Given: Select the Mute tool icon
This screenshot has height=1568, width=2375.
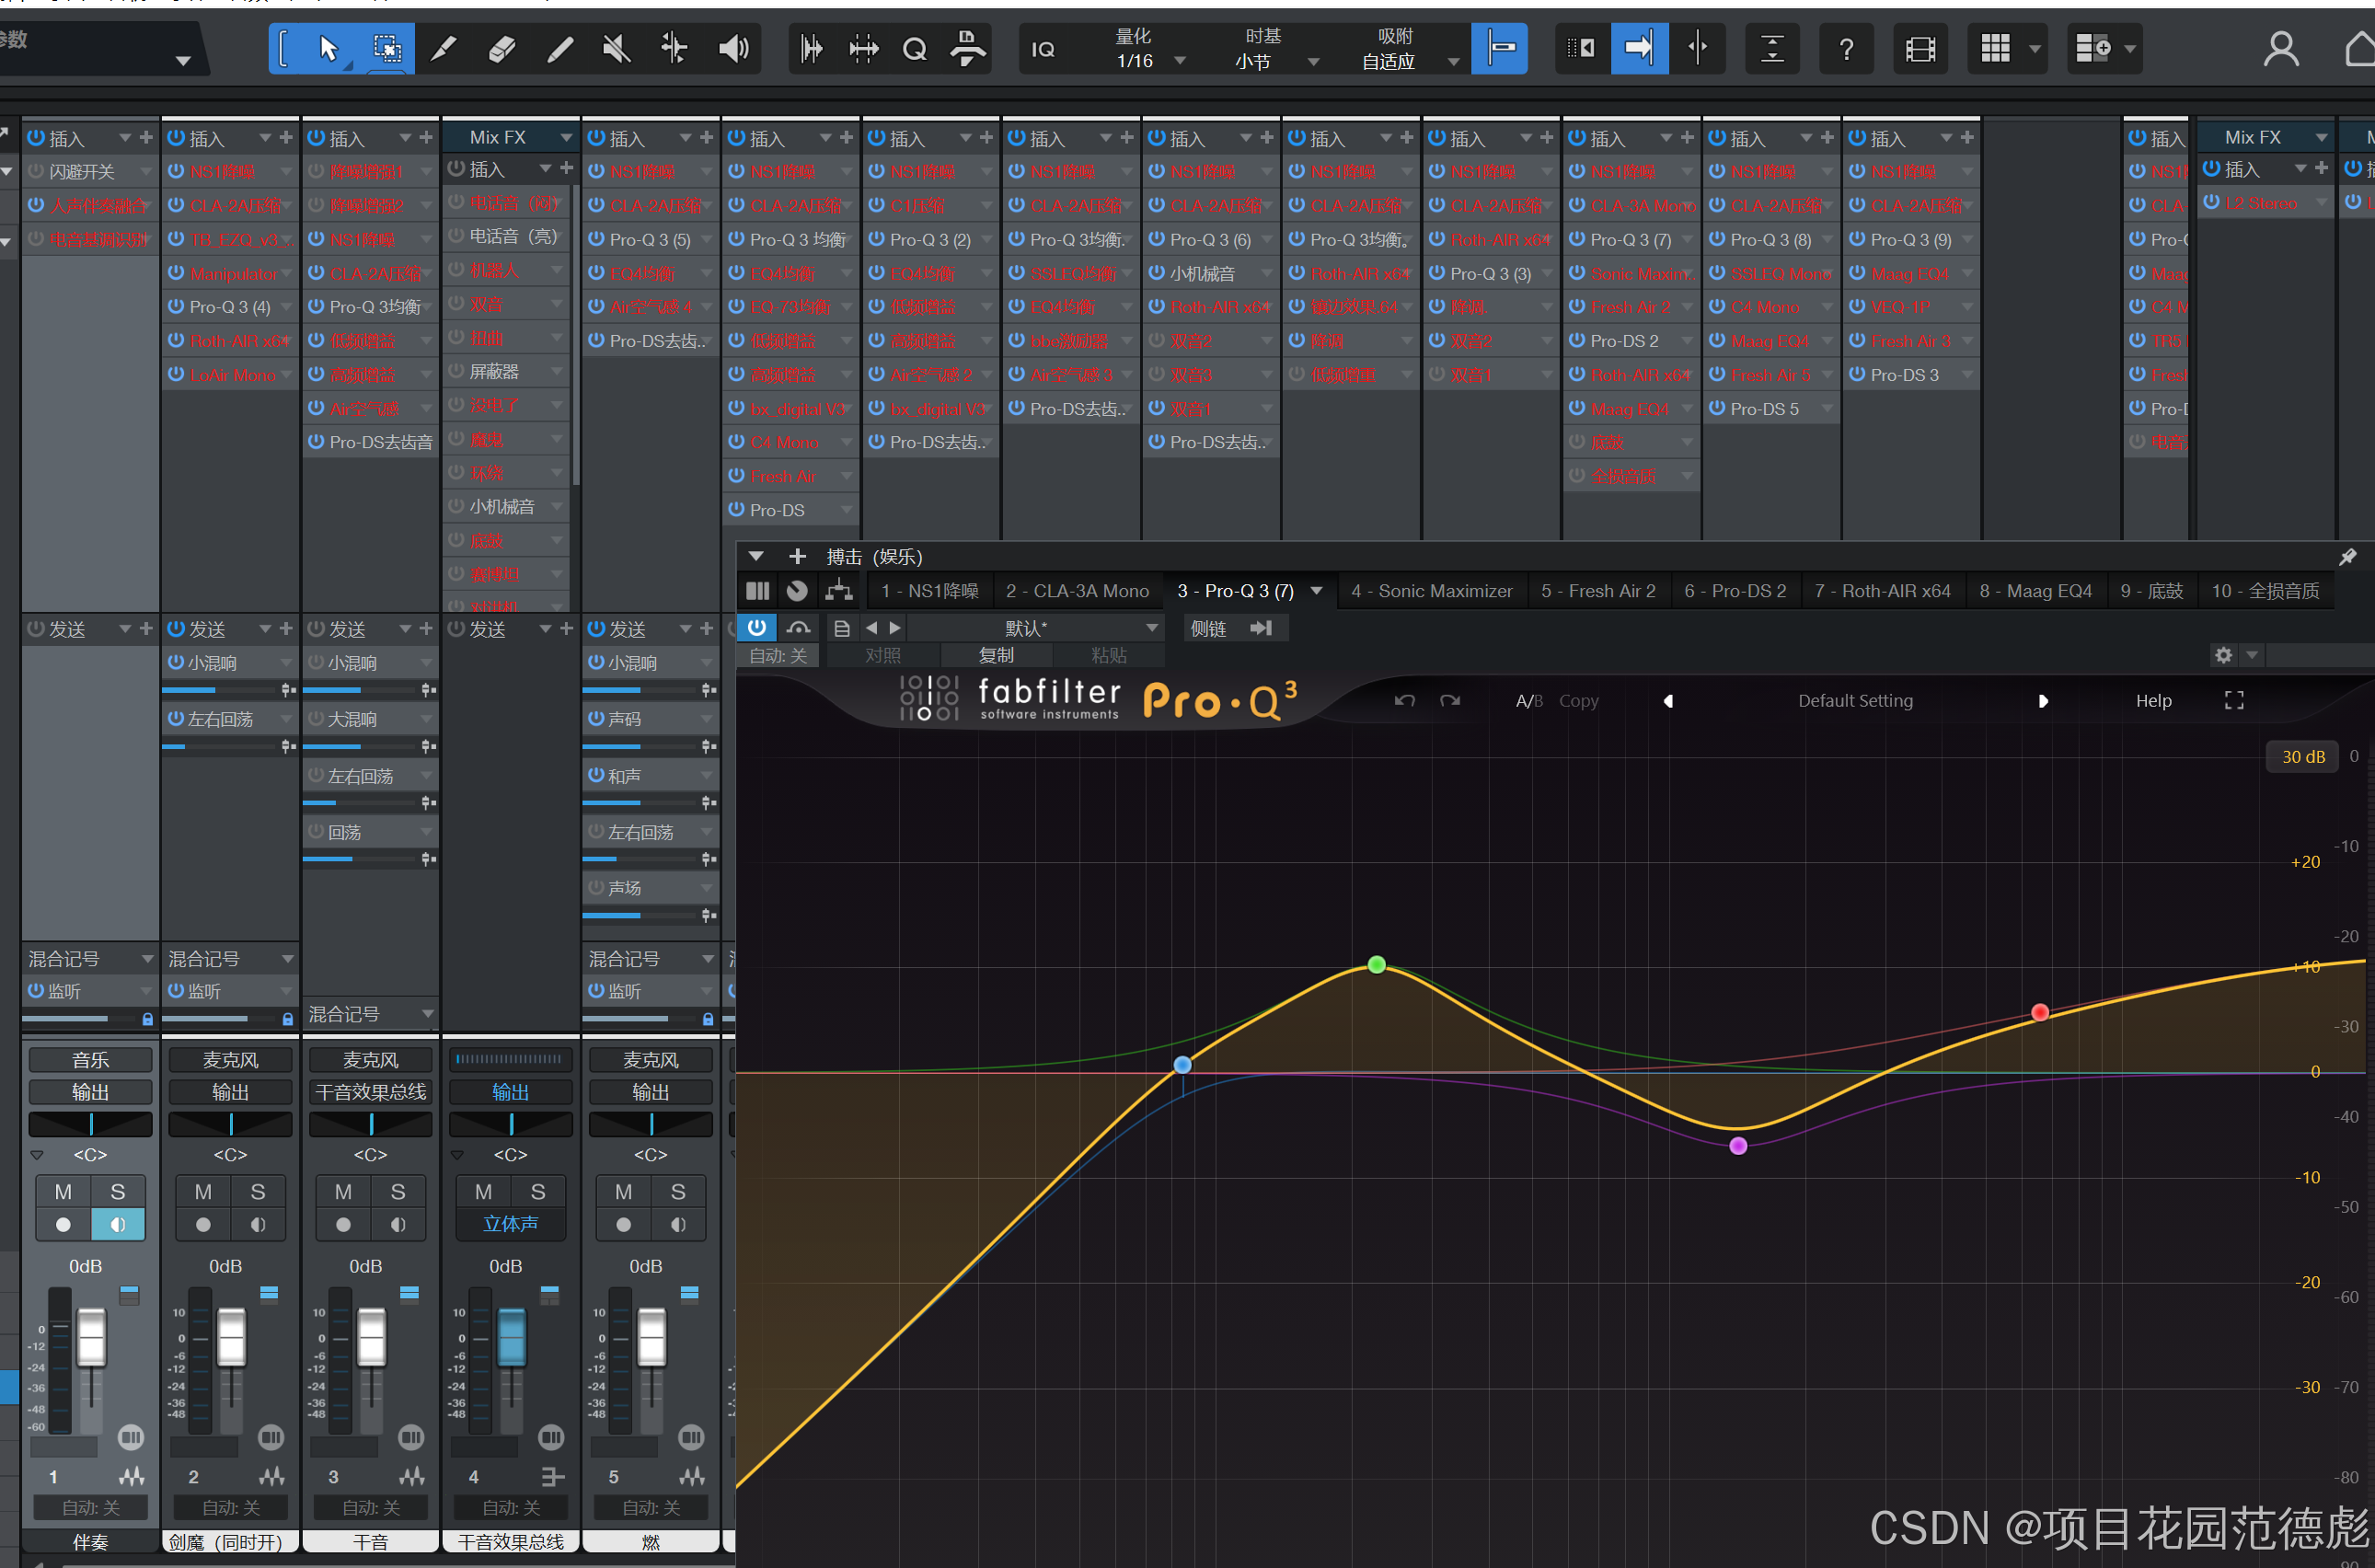Looking at the screenshot, I should 617,48.
